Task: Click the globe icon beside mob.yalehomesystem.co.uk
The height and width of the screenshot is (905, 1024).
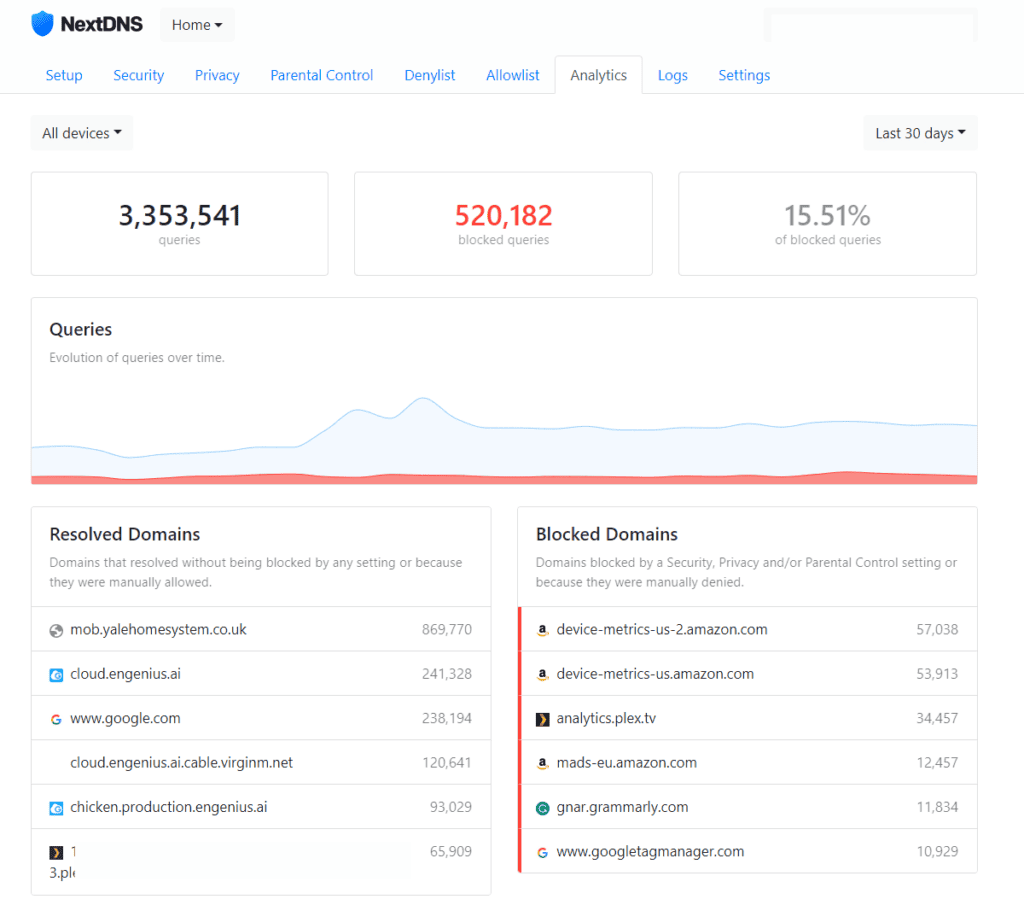Action: (56, 630)
